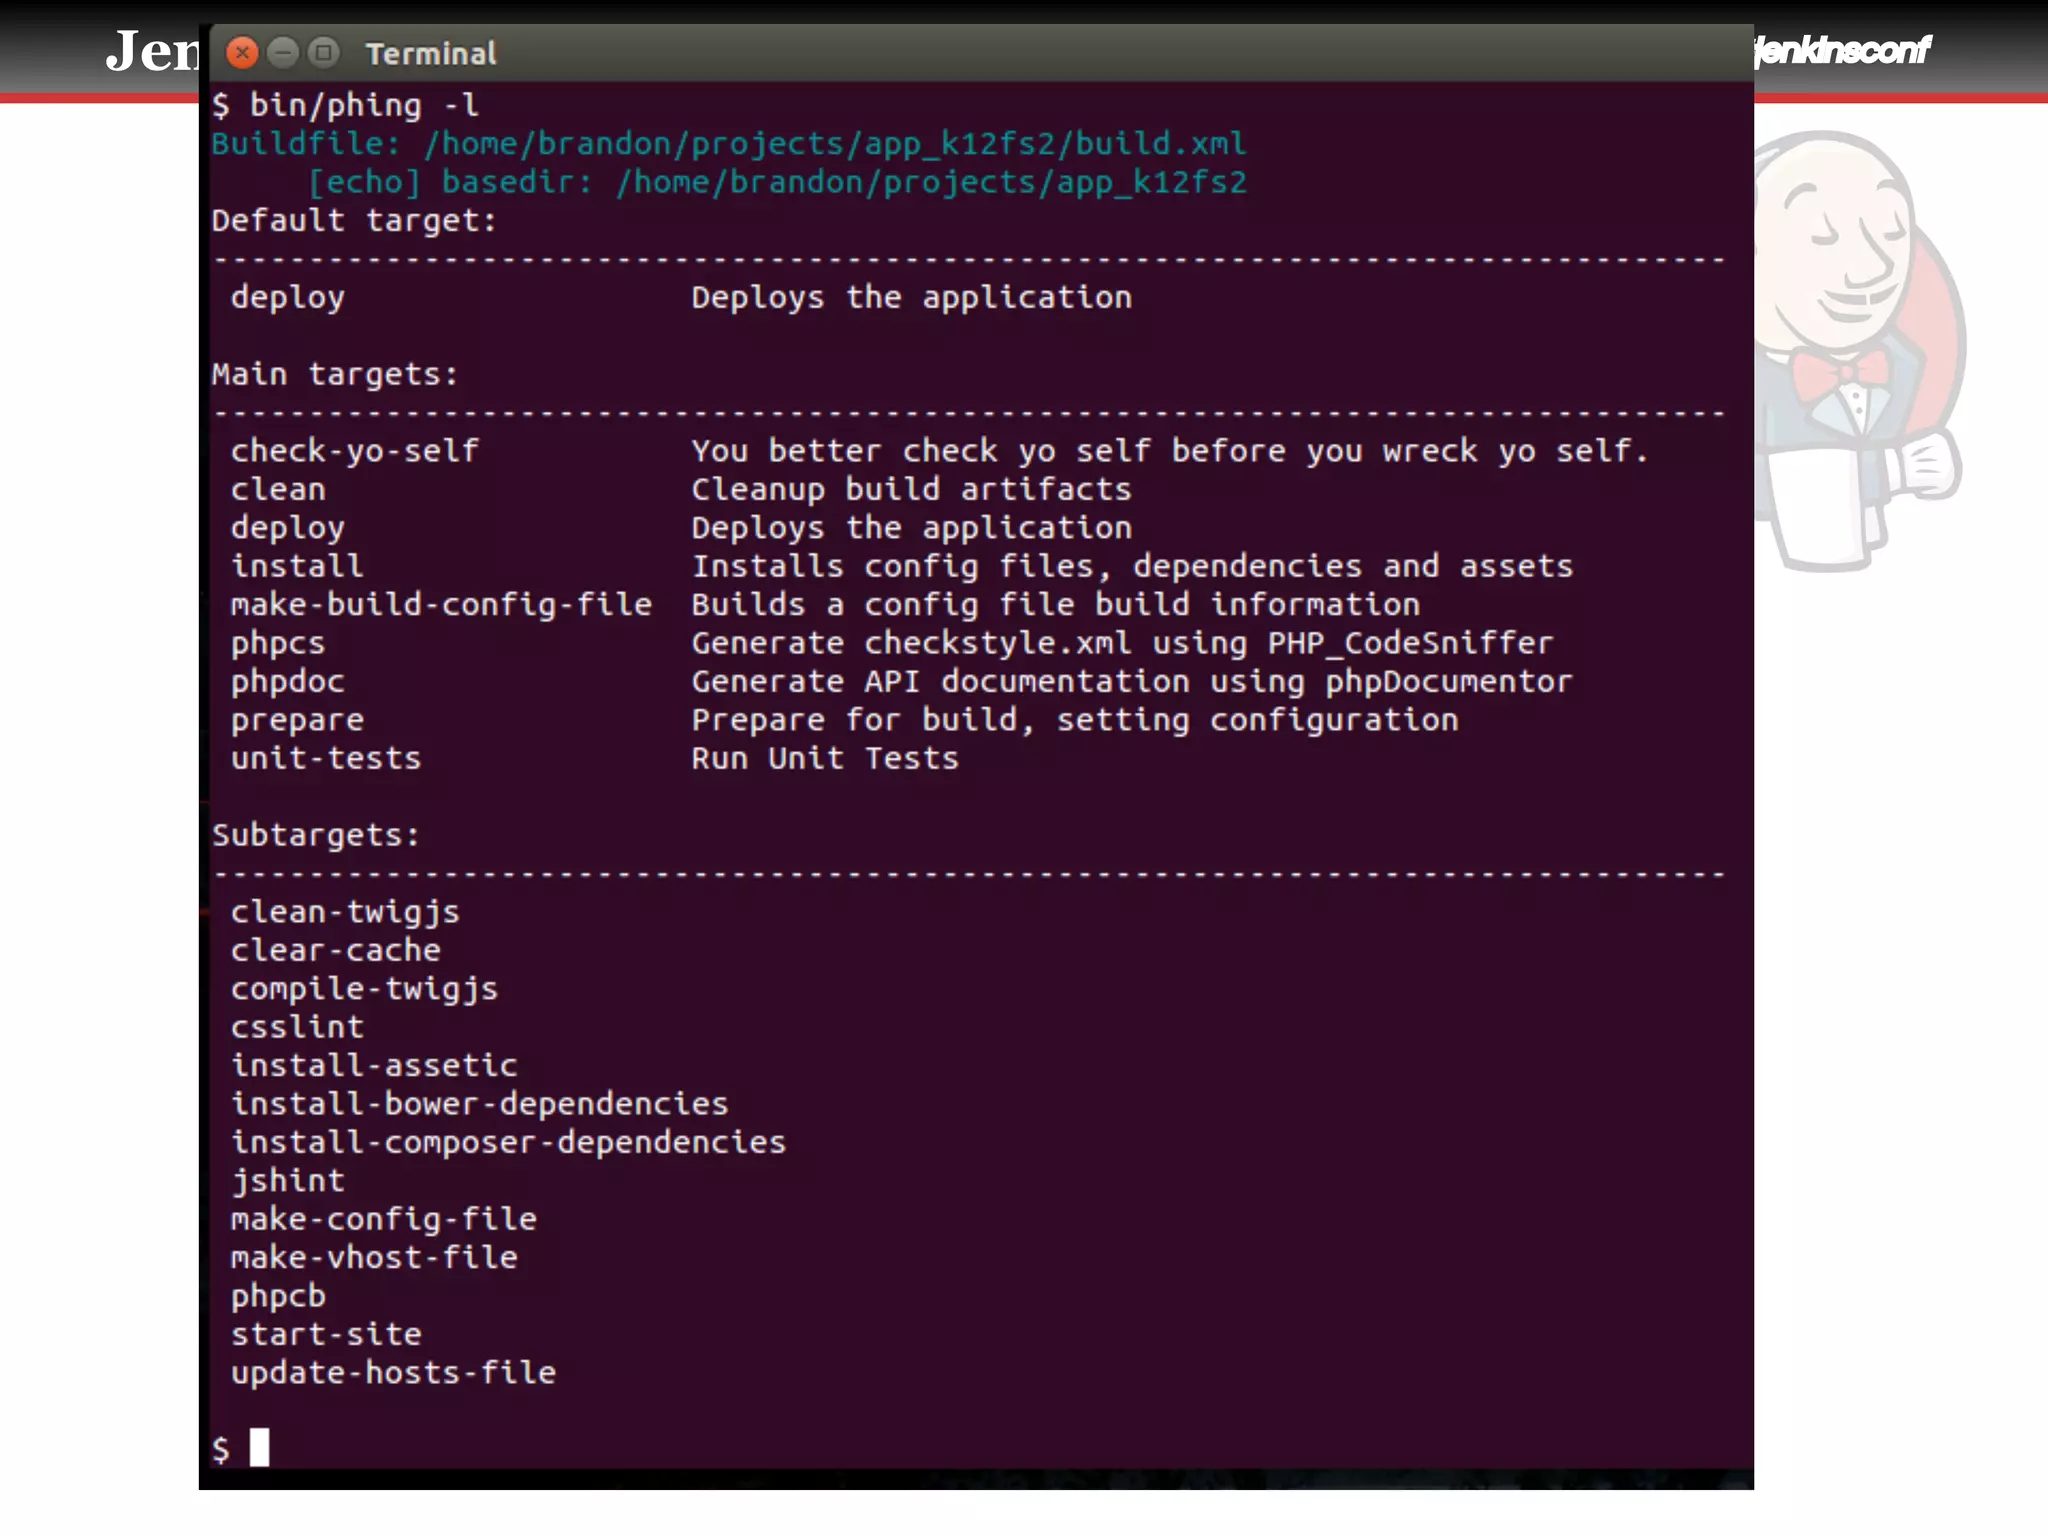Image resolution: width=2048 pixels, height=1536 pixels.
Task: Click the echo basedir output line
Action: (x=776, y=182)
